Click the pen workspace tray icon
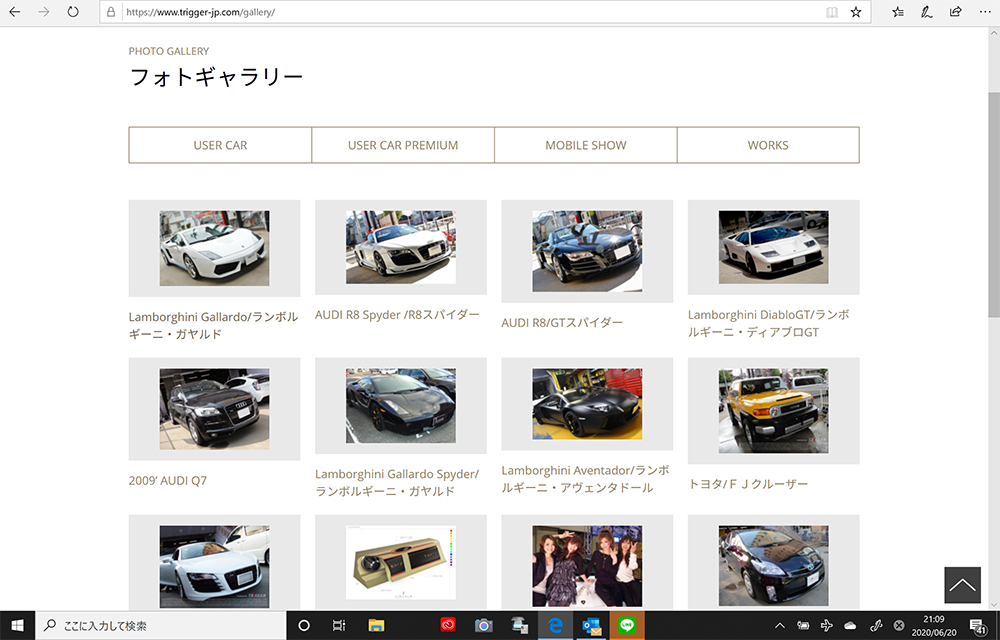Viewport: 1000px width, 640px height. click(876, 625)
